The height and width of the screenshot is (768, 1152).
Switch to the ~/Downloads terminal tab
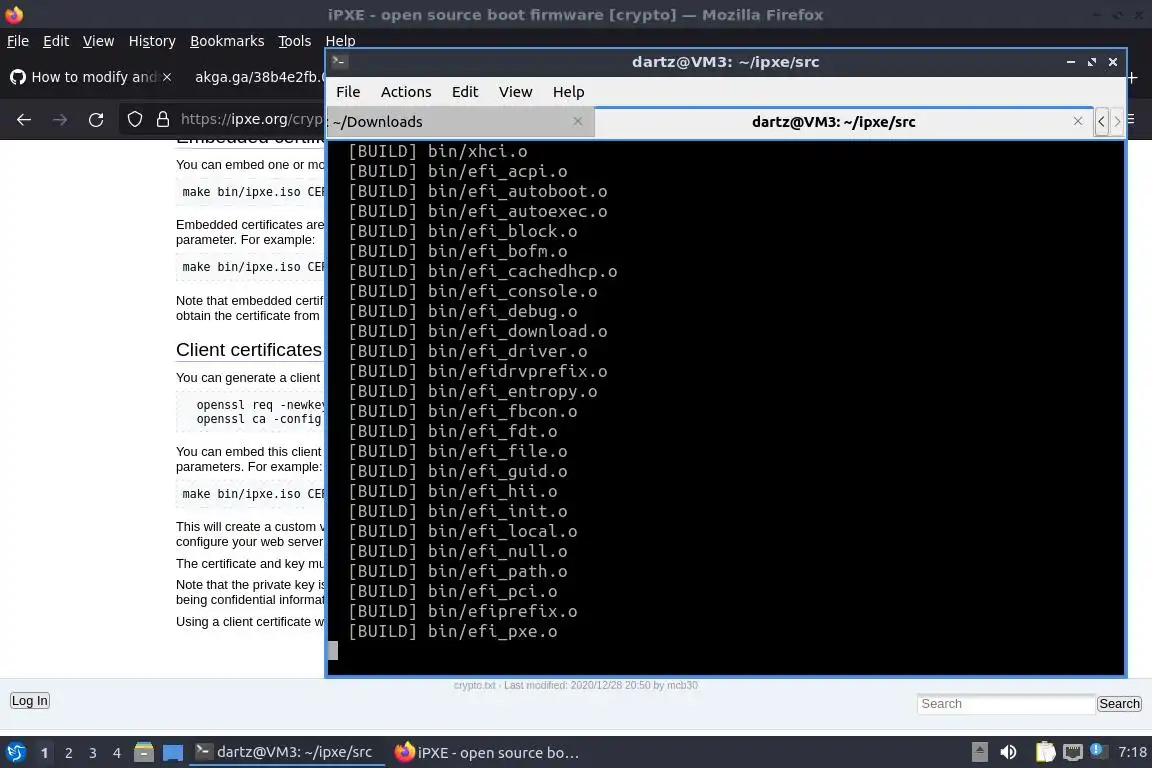coord(460,122)
